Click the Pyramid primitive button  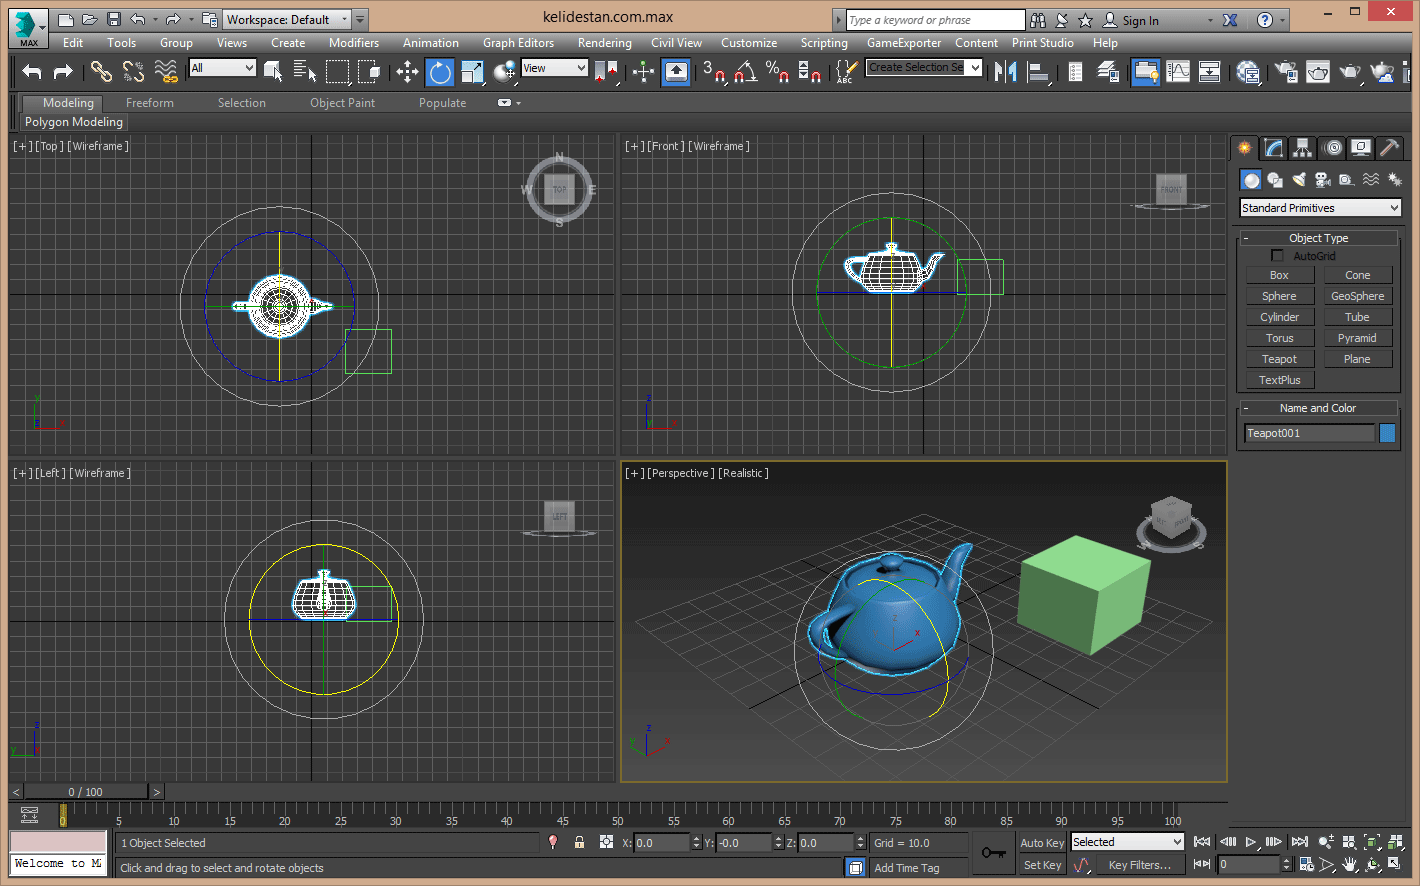pos(1357,338)
